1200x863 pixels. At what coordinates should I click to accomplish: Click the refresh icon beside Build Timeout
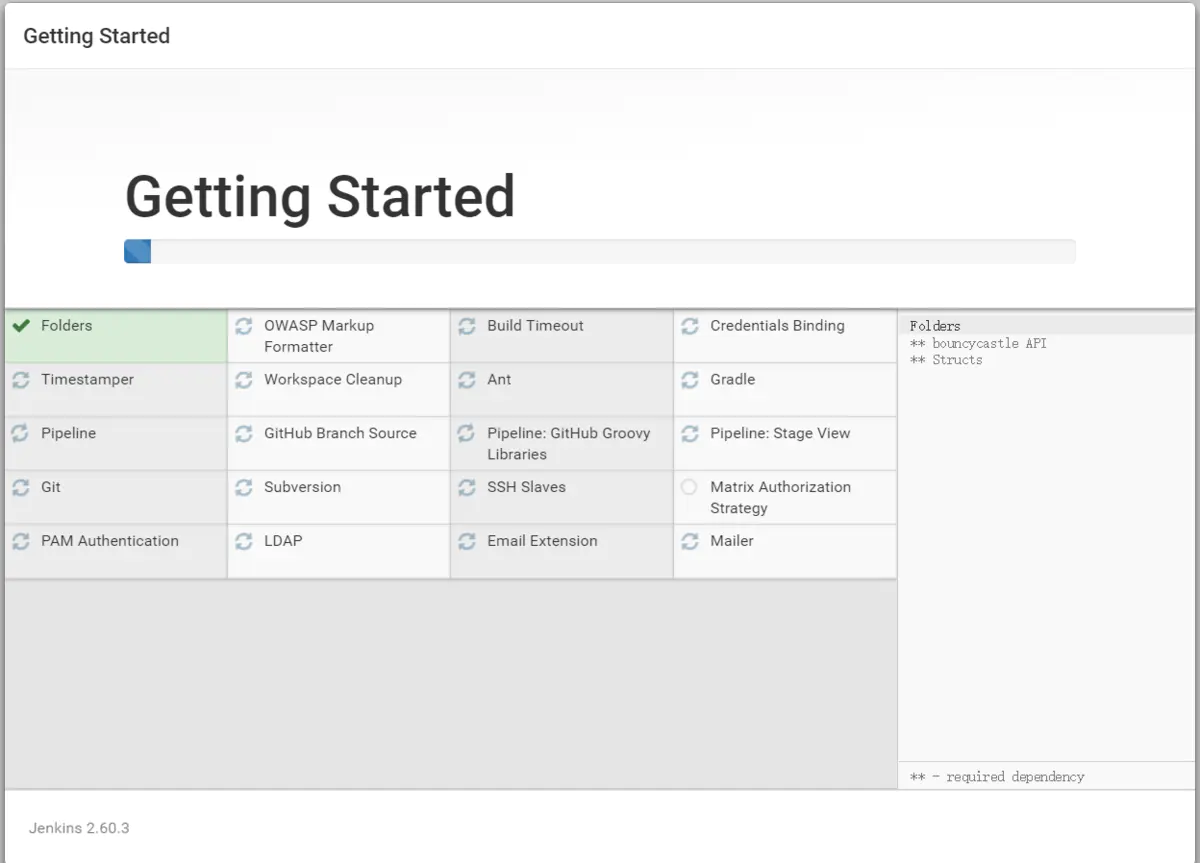(x=467, y=326)
